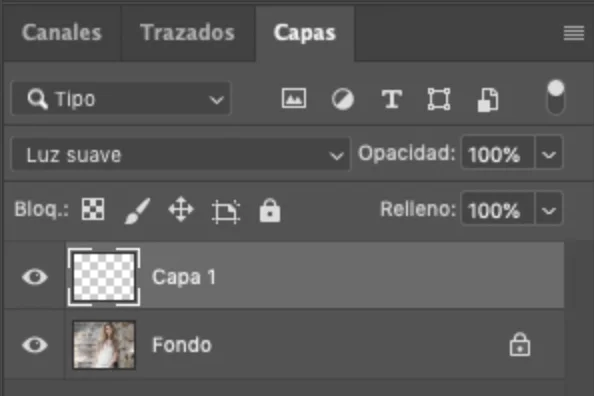Hide the Fondo layer
The height and width of the screenshot is (396, 594).
click(x=35, y=345)
